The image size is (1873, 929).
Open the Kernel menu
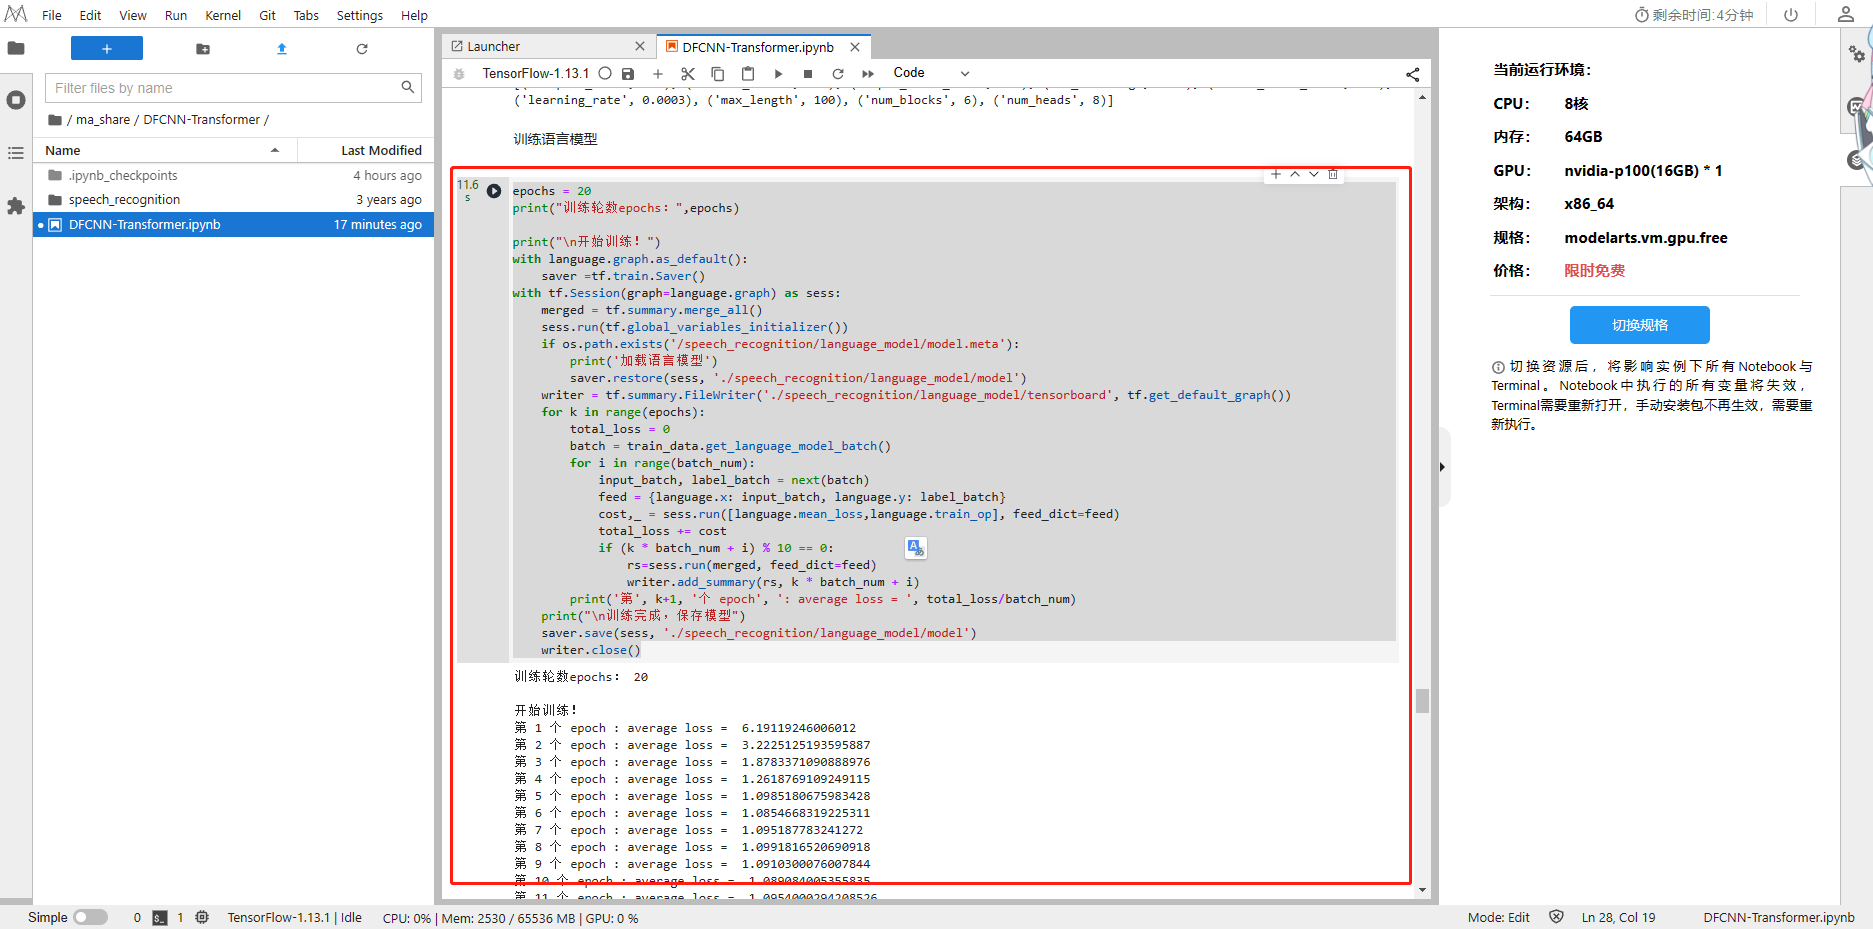pos(222,15)
